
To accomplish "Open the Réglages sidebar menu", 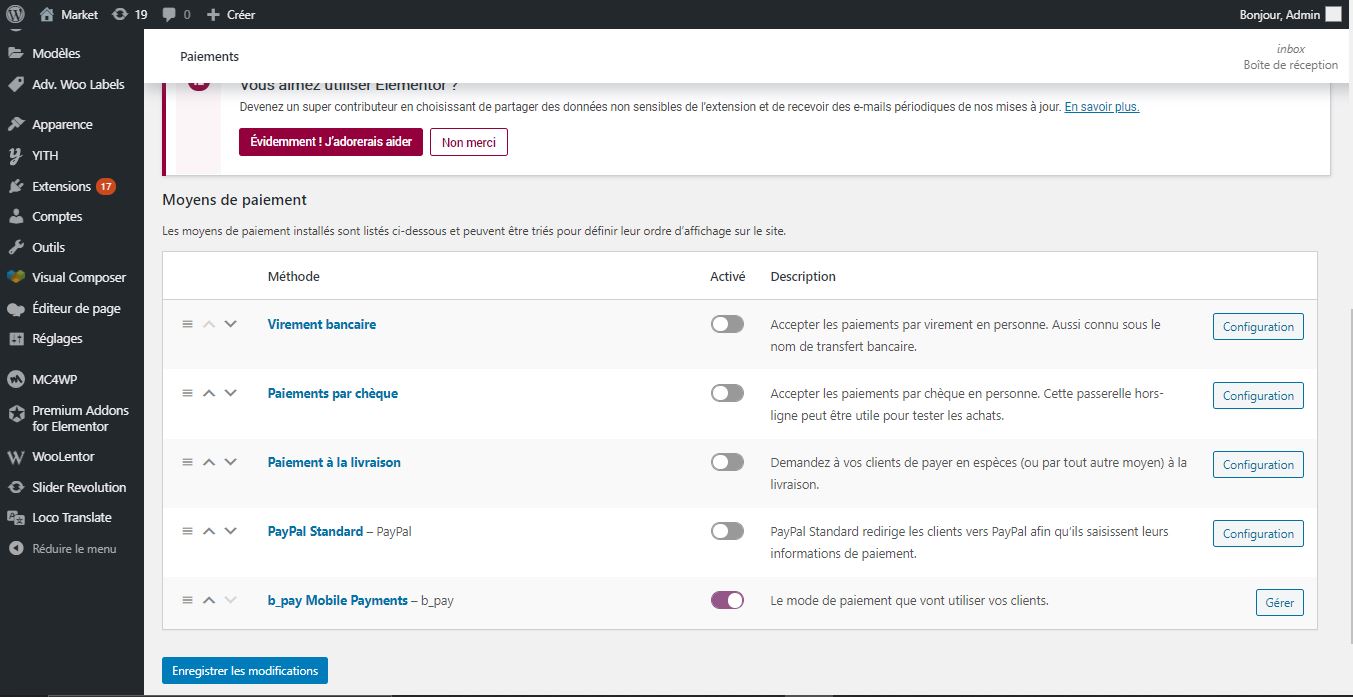I will 57,339.
